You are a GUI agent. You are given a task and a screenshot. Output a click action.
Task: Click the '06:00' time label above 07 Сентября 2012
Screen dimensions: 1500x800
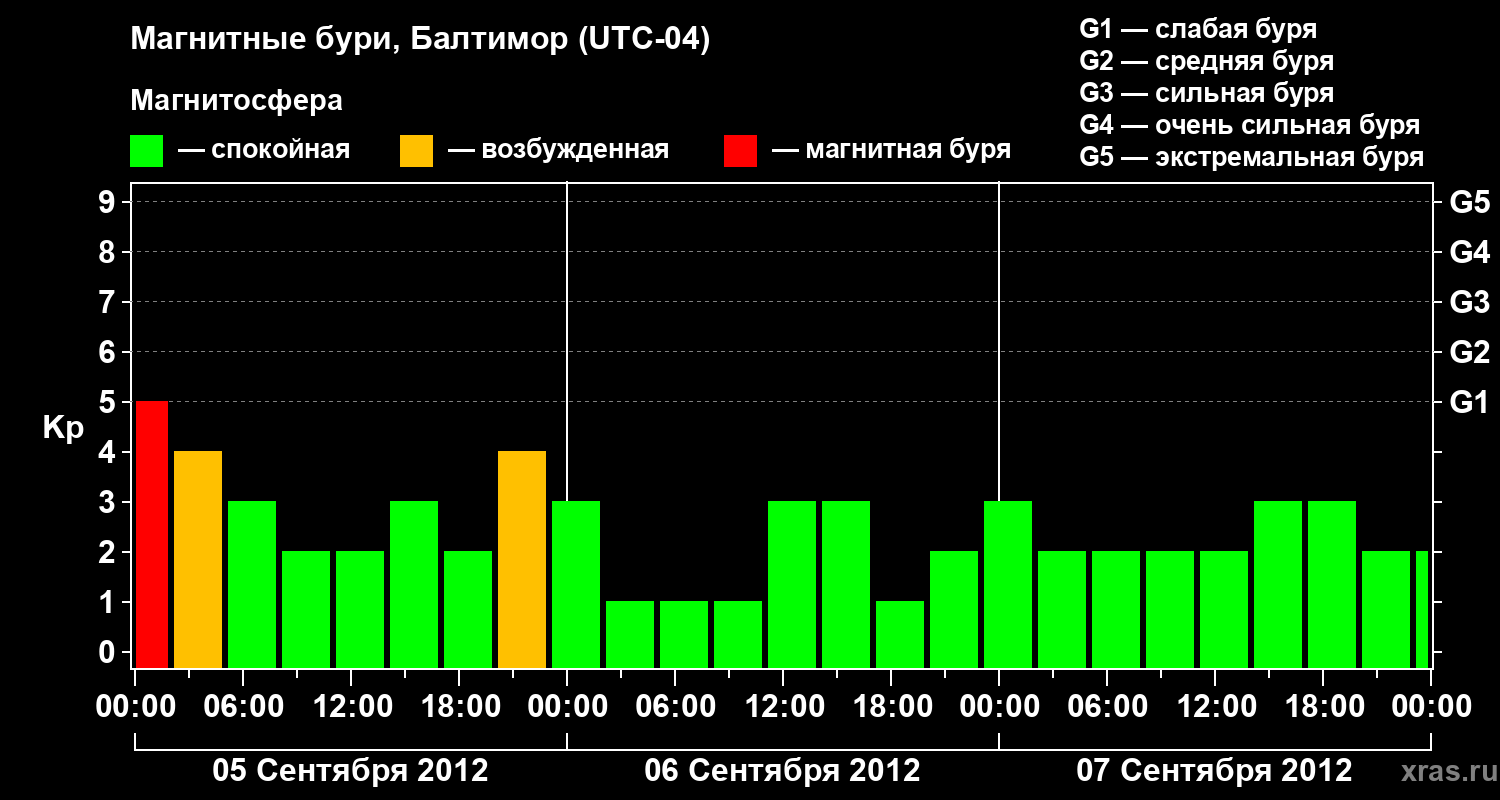[1108, 707]
